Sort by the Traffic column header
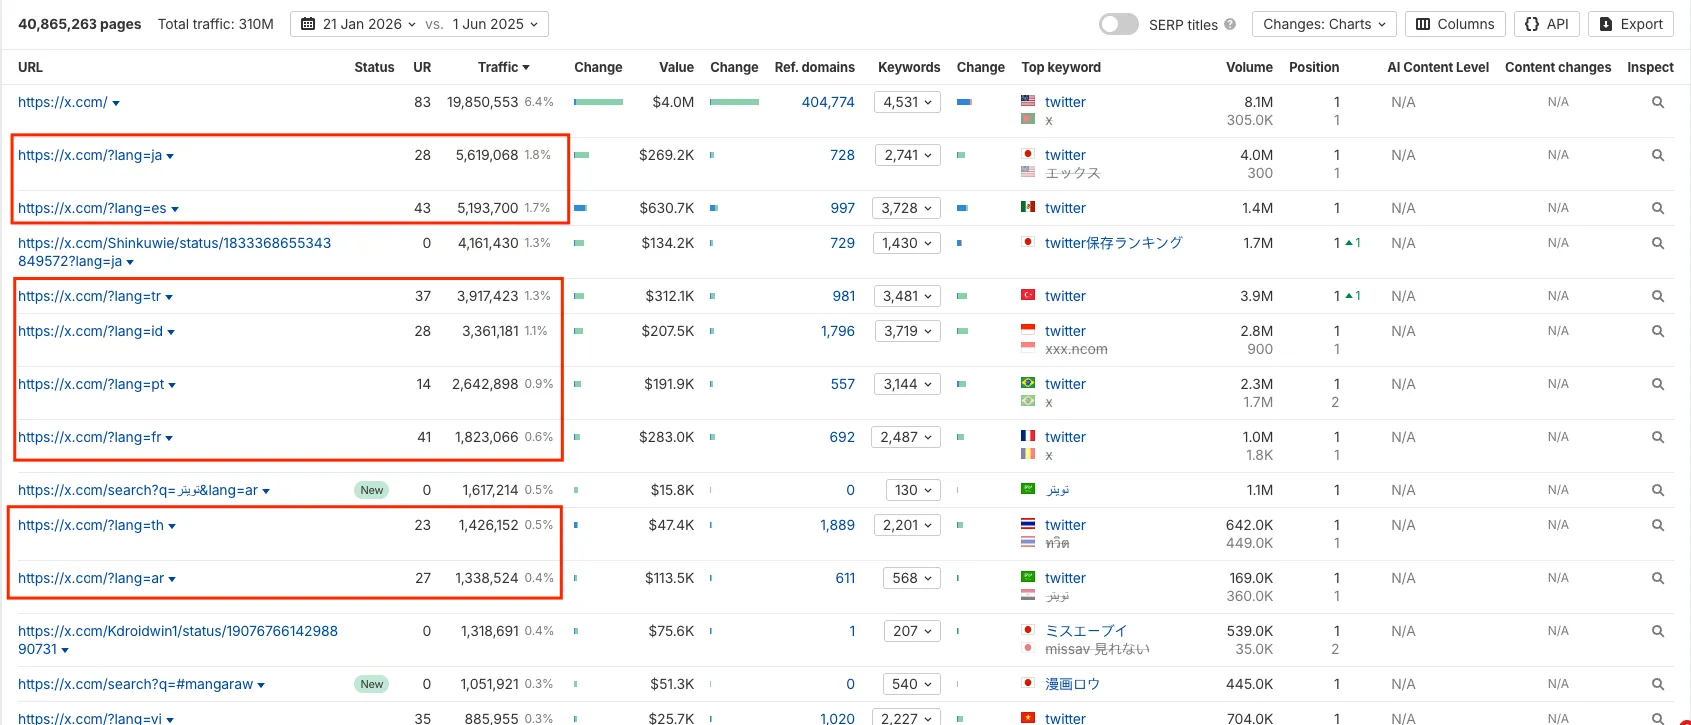The image size is (1691, 725). [x=503, y=67]
